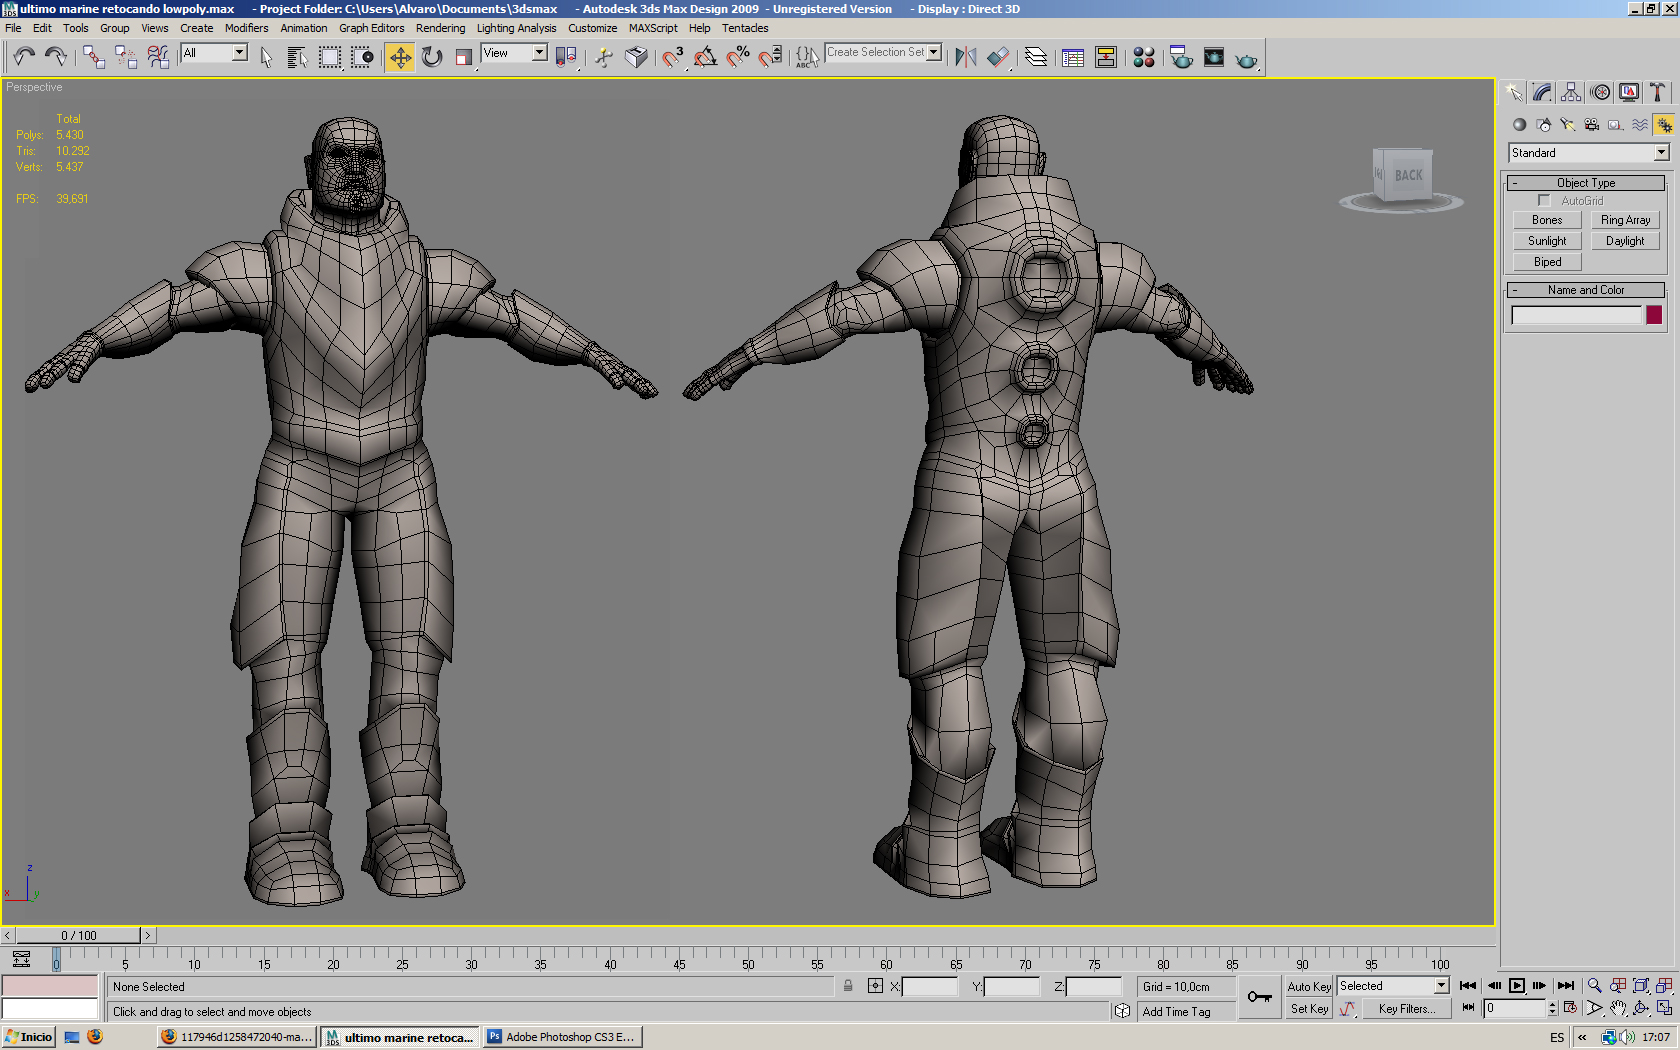Click the Mirror tool icon
The image size is (1680, 1050).
[965, 58]
